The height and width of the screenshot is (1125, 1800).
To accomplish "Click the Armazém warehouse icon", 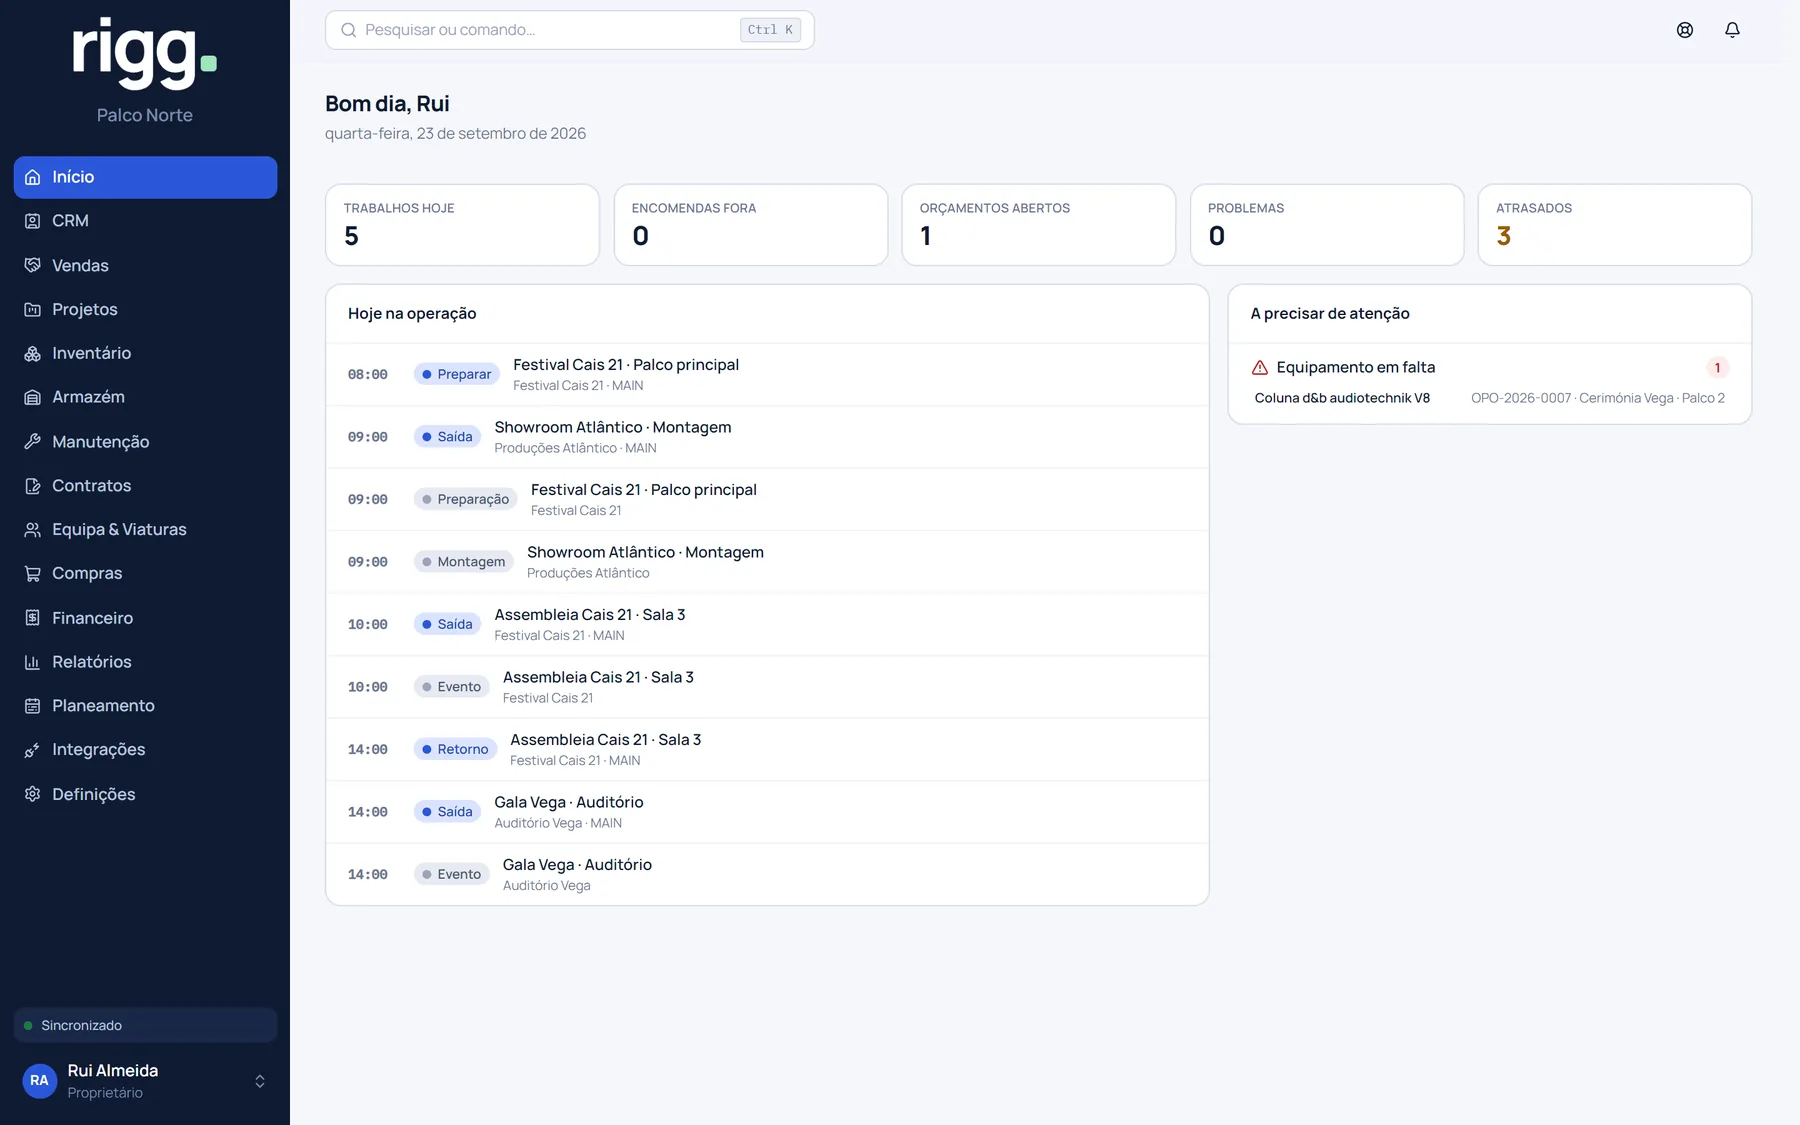I will [33, 397].
